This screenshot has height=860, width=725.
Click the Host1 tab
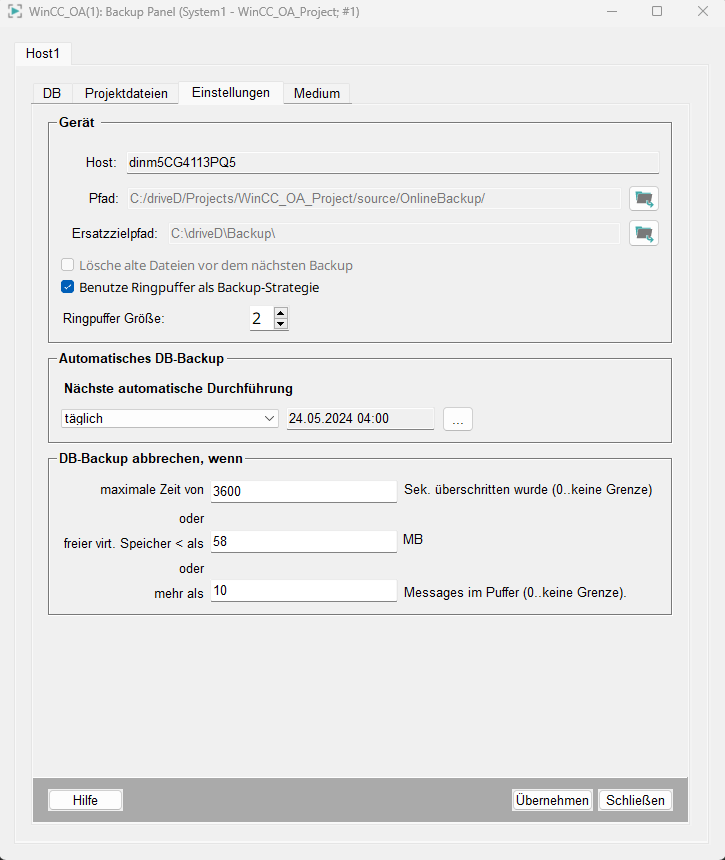[x=43, y=53]
